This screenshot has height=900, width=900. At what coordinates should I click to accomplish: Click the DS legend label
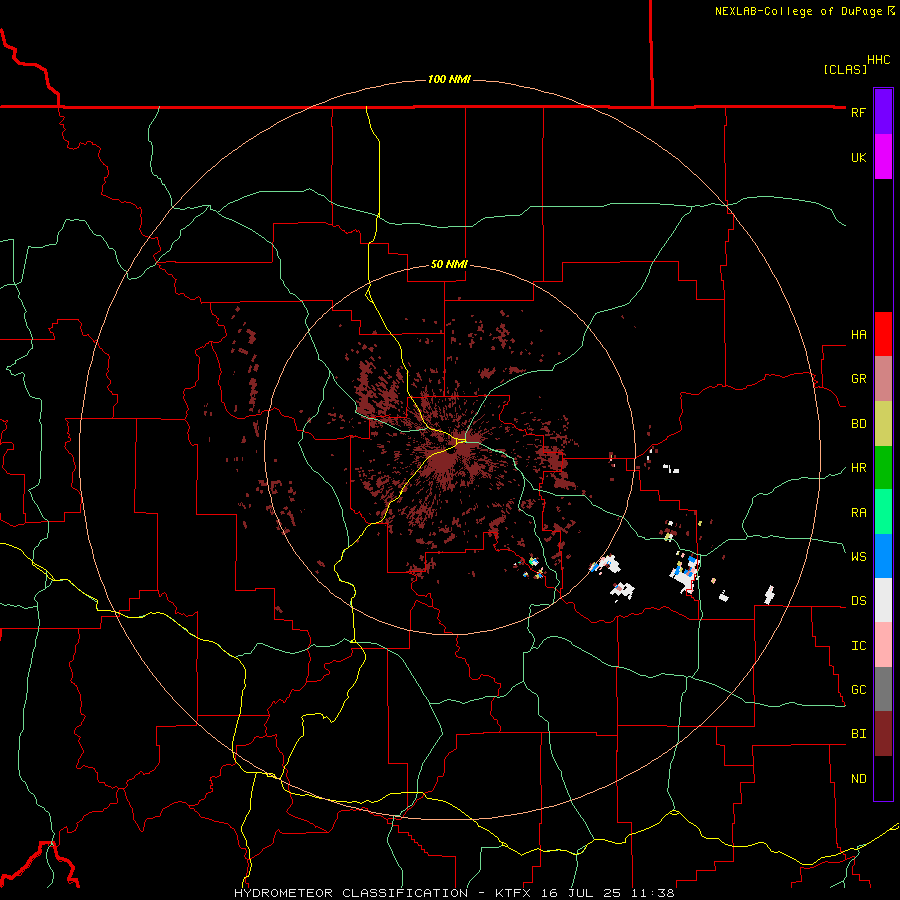tap(858, 601)
